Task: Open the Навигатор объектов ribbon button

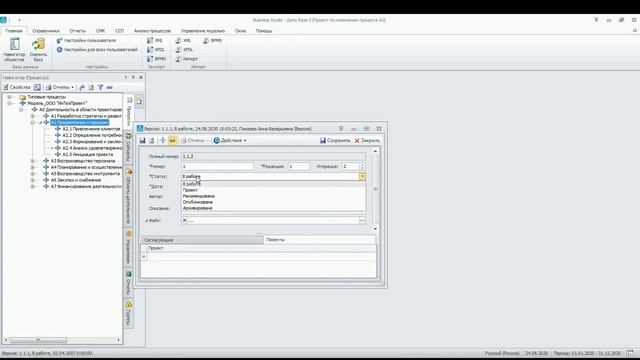Action: point(14,50)
